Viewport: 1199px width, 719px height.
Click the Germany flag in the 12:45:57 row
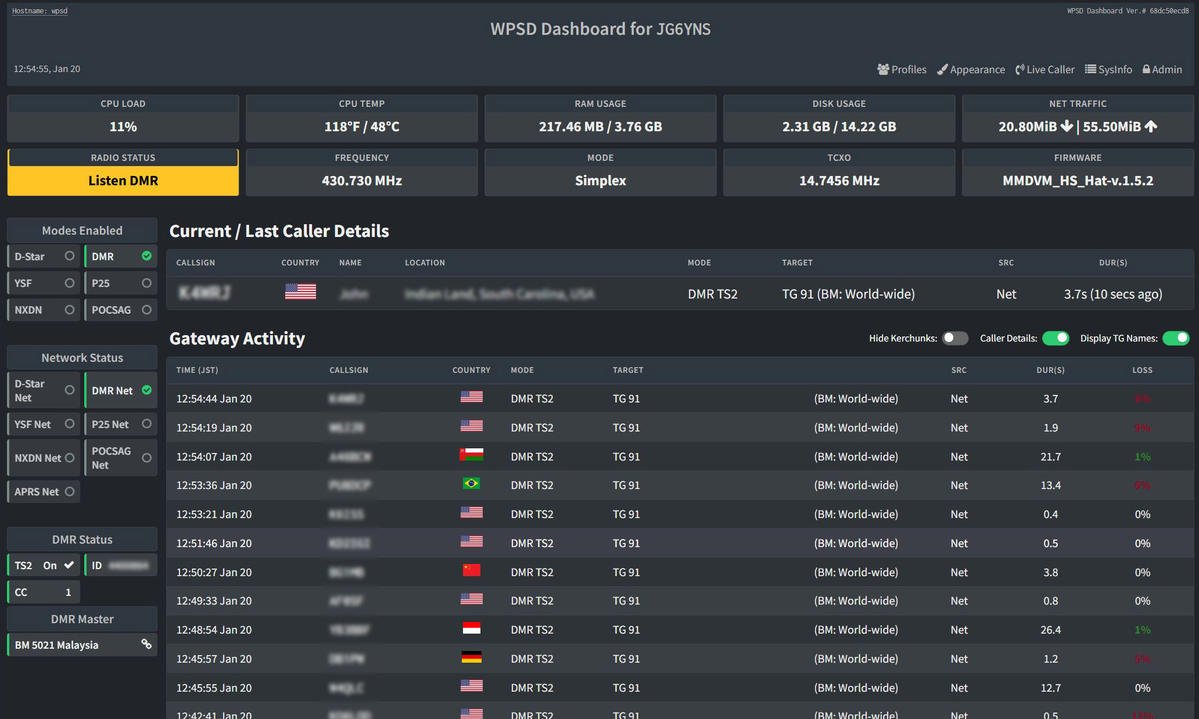pos(471,657)
